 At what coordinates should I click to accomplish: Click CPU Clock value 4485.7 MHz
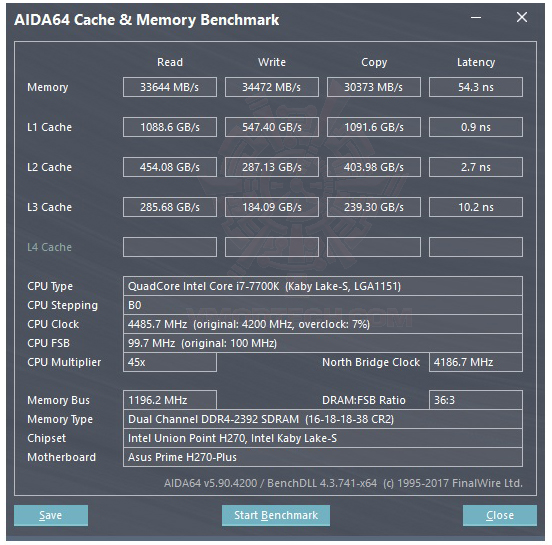[x=323, y=324]
